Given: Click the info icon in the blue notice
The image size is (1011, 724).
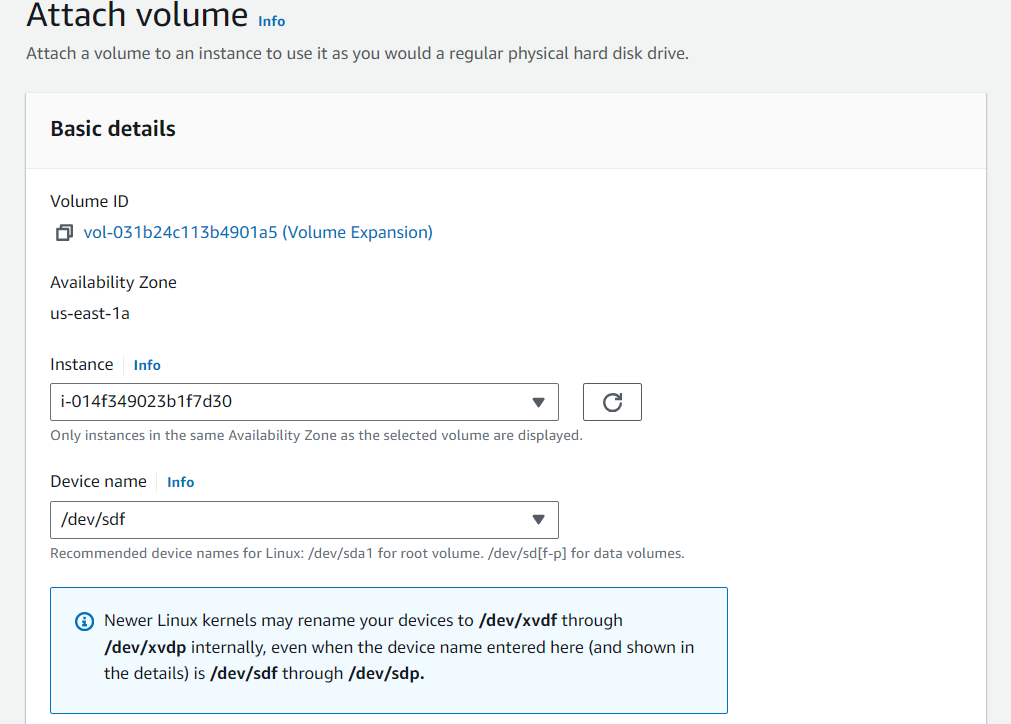Looking at the screenshot, I should click(x=85, y=621).
